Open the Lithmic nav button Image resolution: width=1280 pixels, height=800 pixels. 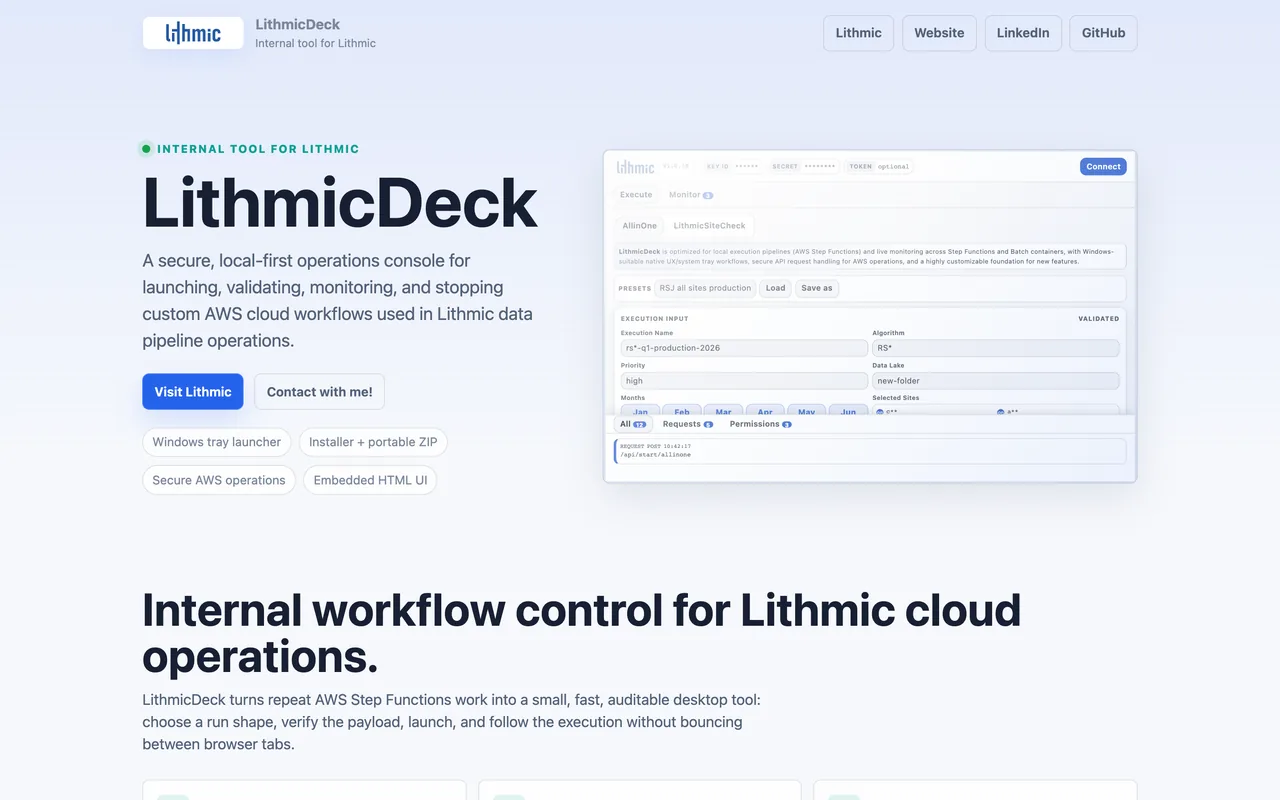point(859,33)
